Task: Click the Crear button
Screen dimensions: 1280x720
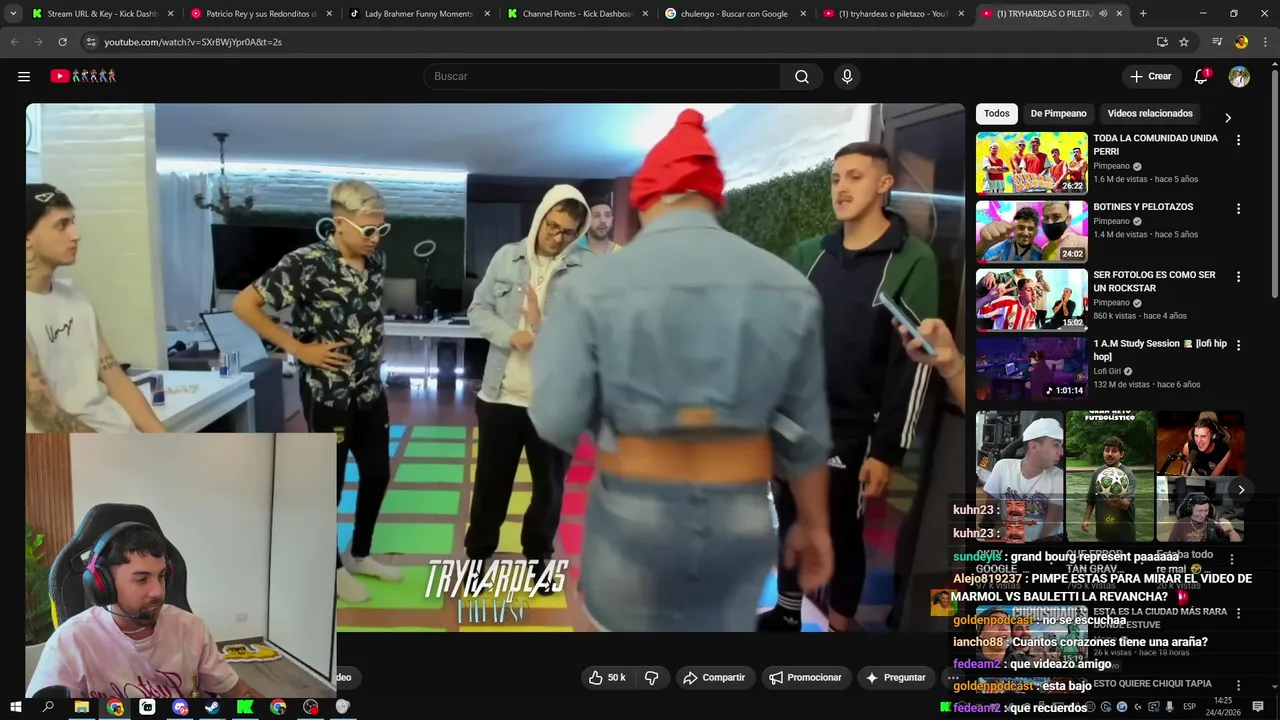Action: (1150, 76)
